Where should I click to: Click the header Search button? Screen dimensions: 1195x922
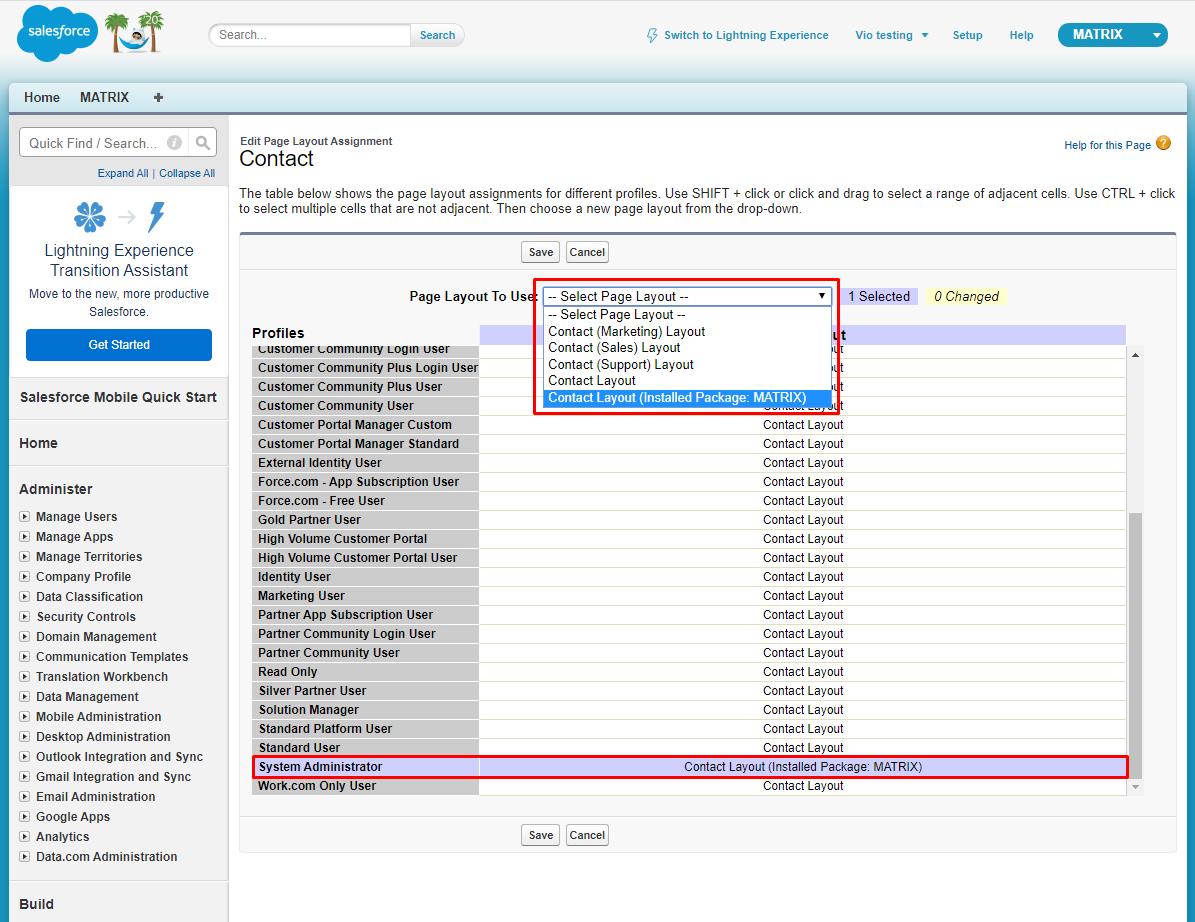tap(437, 35)
